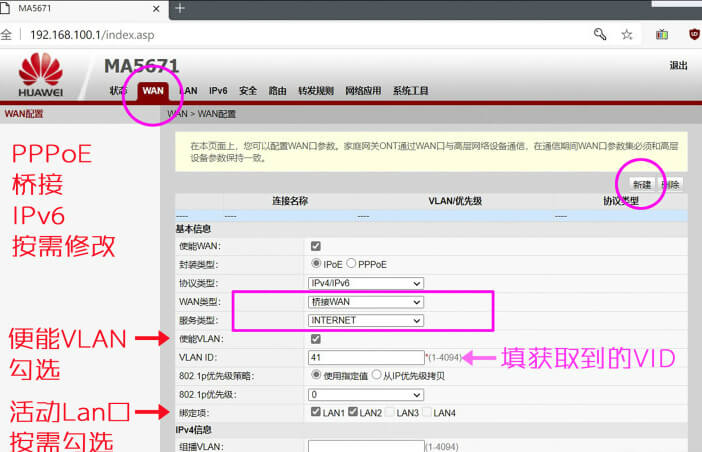
Task: Select the IPoE encapsulation radio
Action: tap(316, 264)
